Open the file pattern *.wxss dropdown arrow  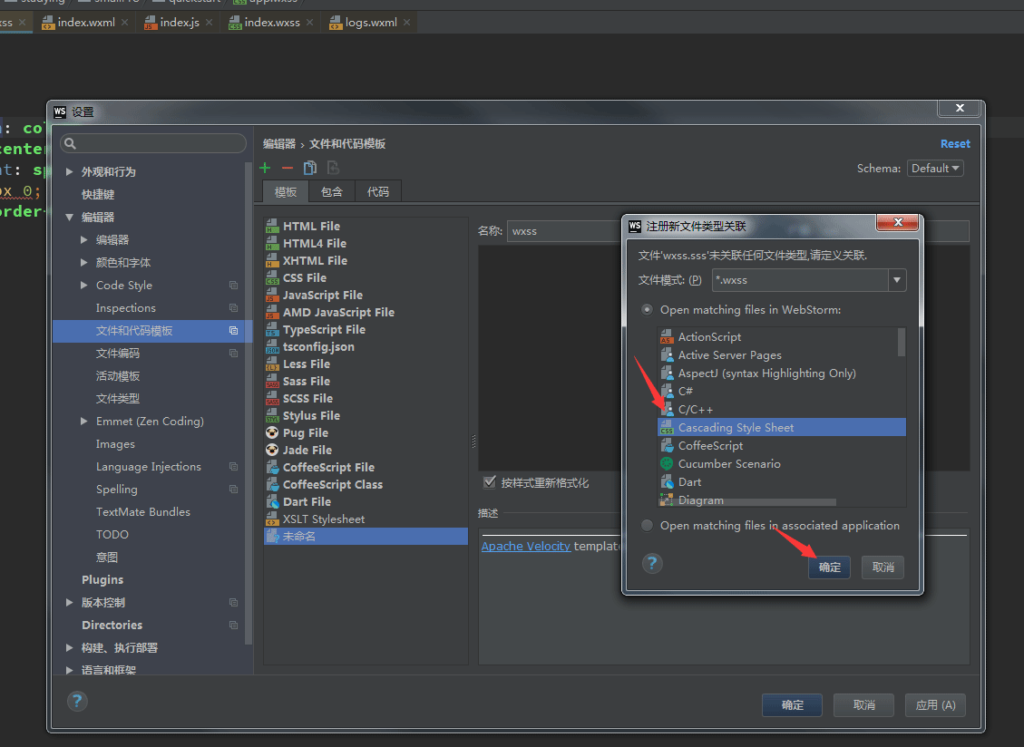[x=897, y=280]
